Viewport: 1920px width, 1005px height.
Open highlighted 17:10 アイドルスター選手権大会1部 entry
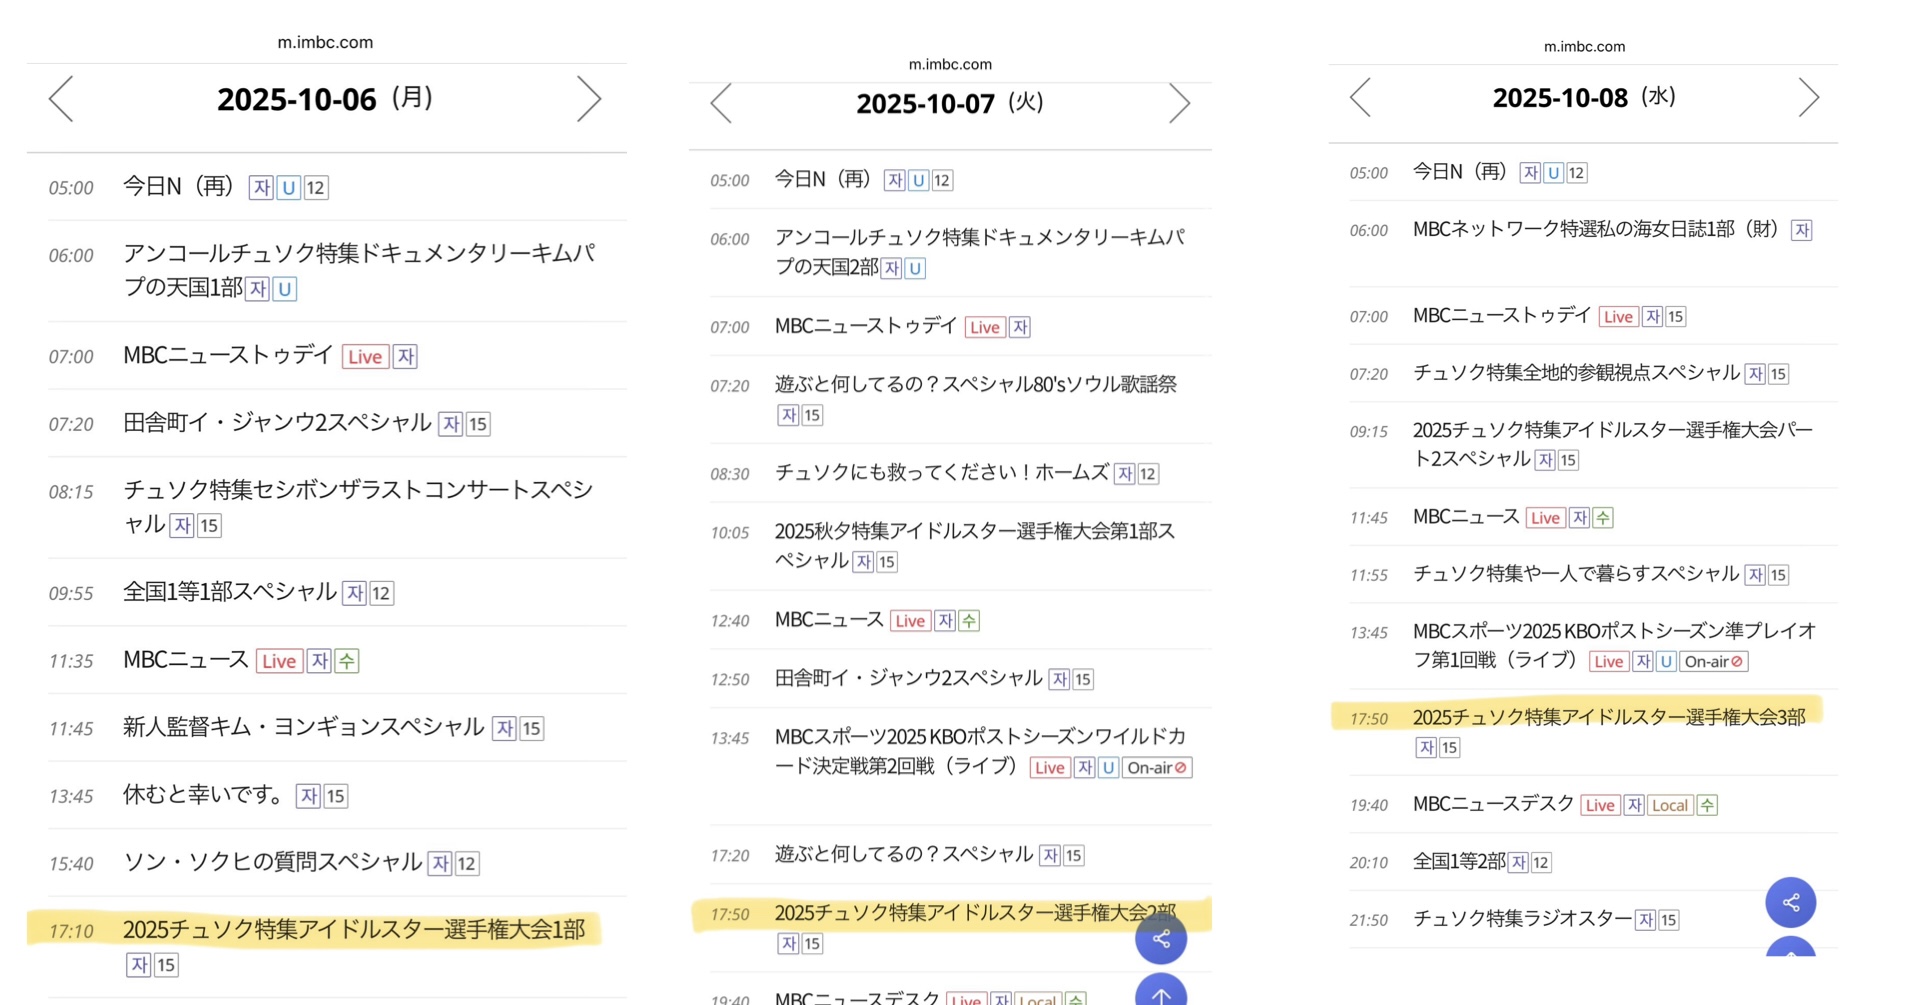354,930
